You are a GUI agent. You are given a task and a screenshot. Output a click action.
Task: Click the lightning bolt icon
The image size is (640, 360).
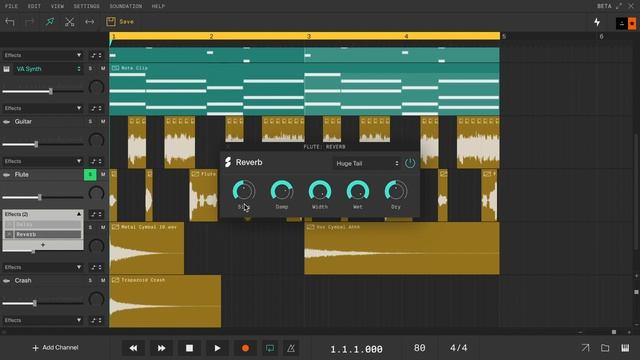597,22
